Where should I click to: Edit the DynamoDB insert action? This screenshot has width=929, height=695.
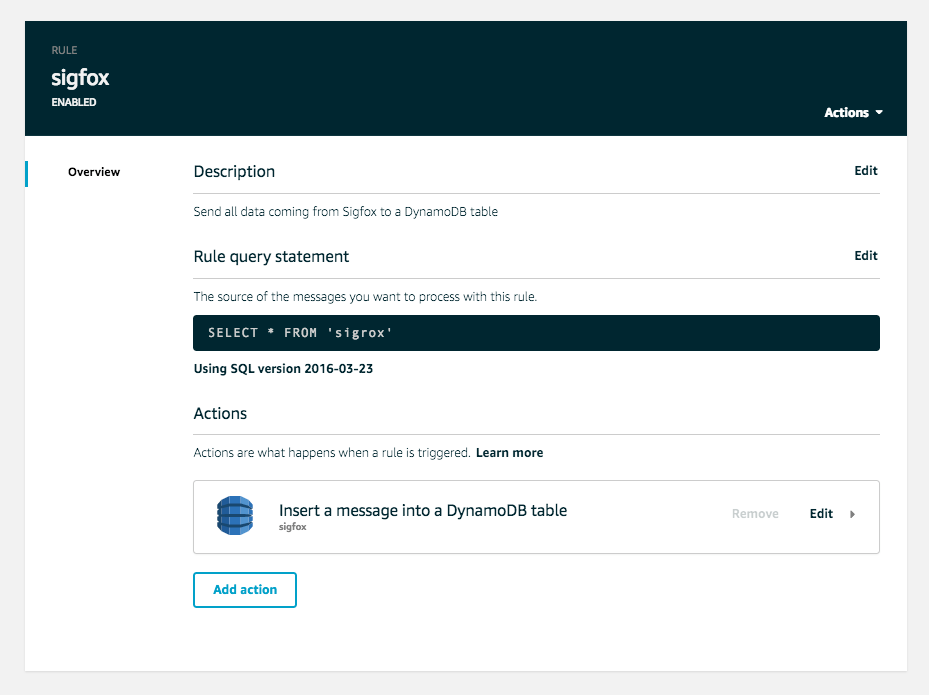click(x=819, y=513)
